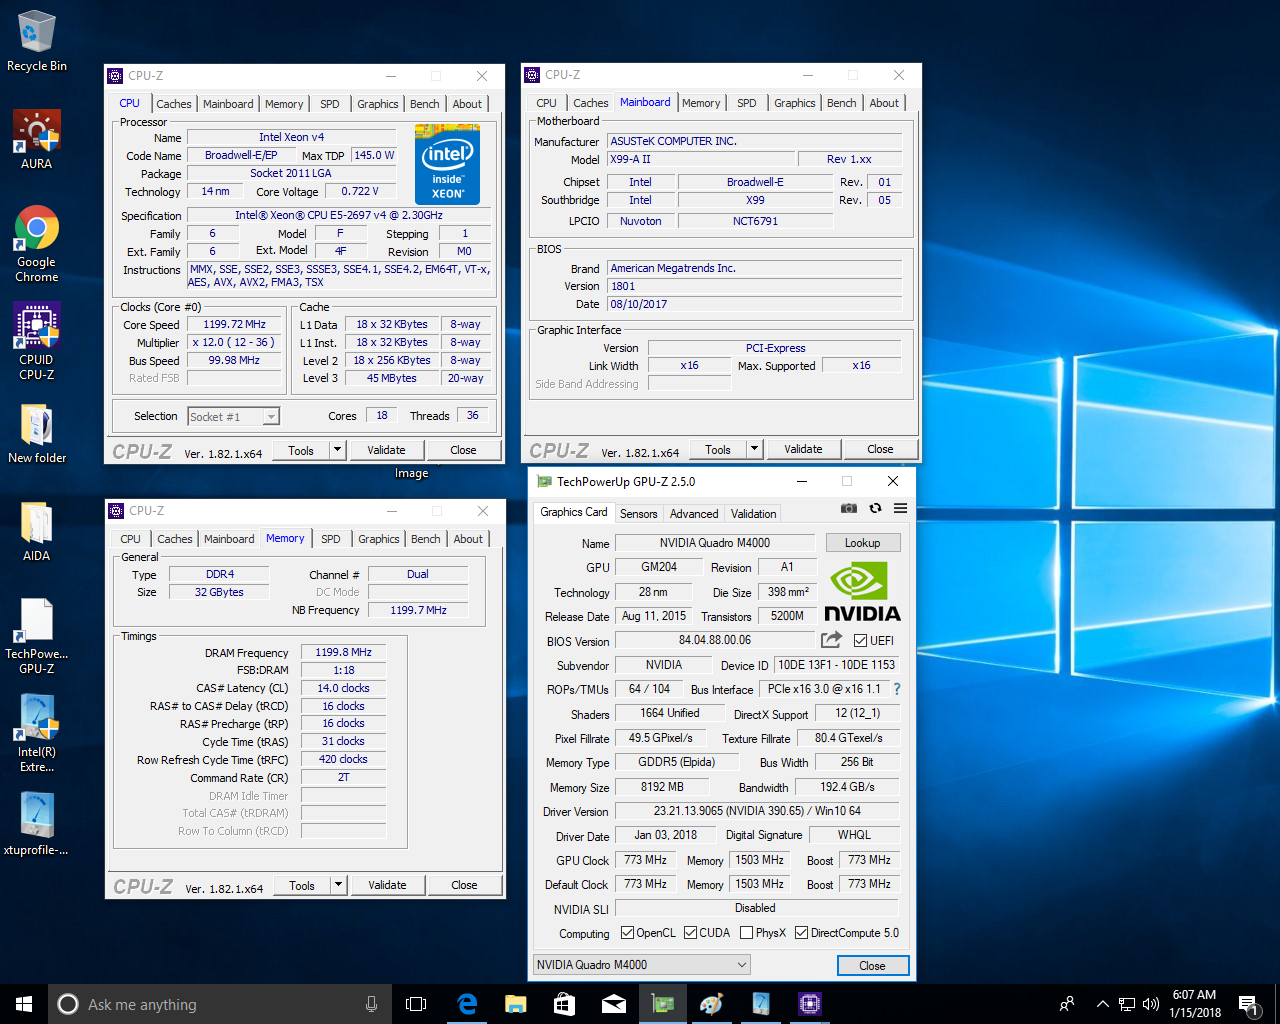Viewport: 1280px width, 1024px height.
Task: Show hidden tray icons chevron
Action: click(x=1102, y=1004)
